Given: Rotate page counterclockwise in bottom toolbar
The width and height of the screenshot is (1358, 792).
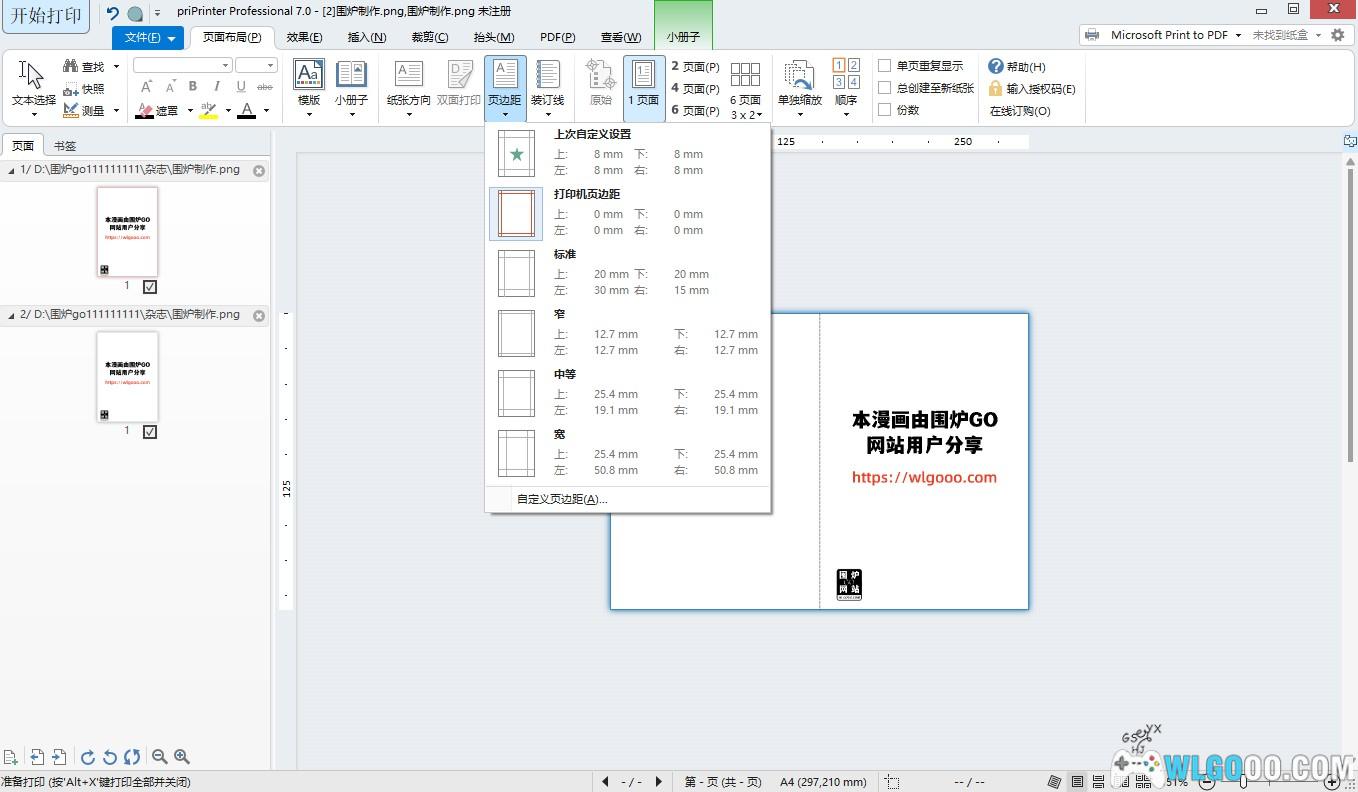Looking at the screenshot, I should click(x=110, y=757).
